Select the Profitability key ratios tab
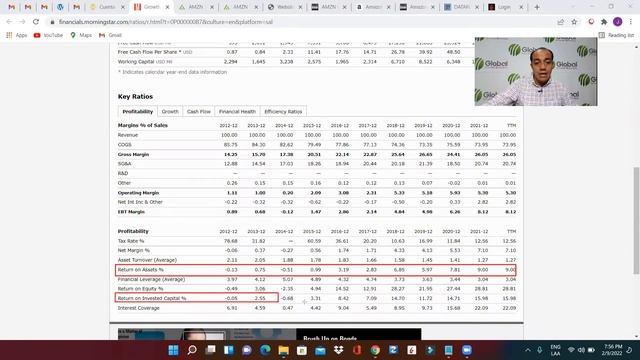 138,111
